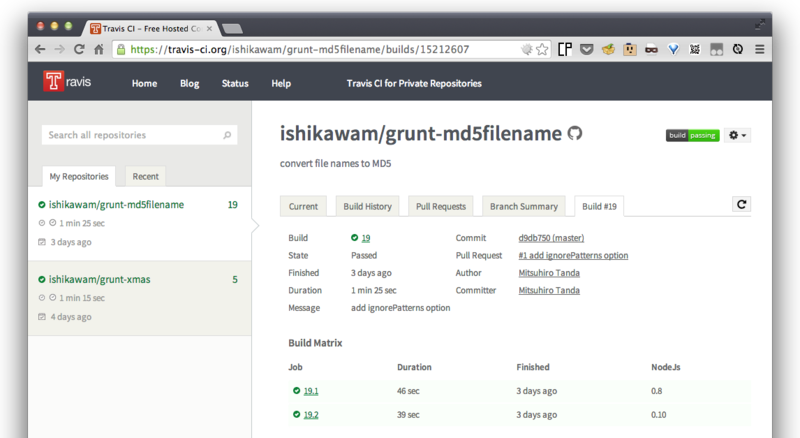The width and height of the screenshot is (800, 438).
Task: Click green status icon for job 19.1
Action: point(296,391)
